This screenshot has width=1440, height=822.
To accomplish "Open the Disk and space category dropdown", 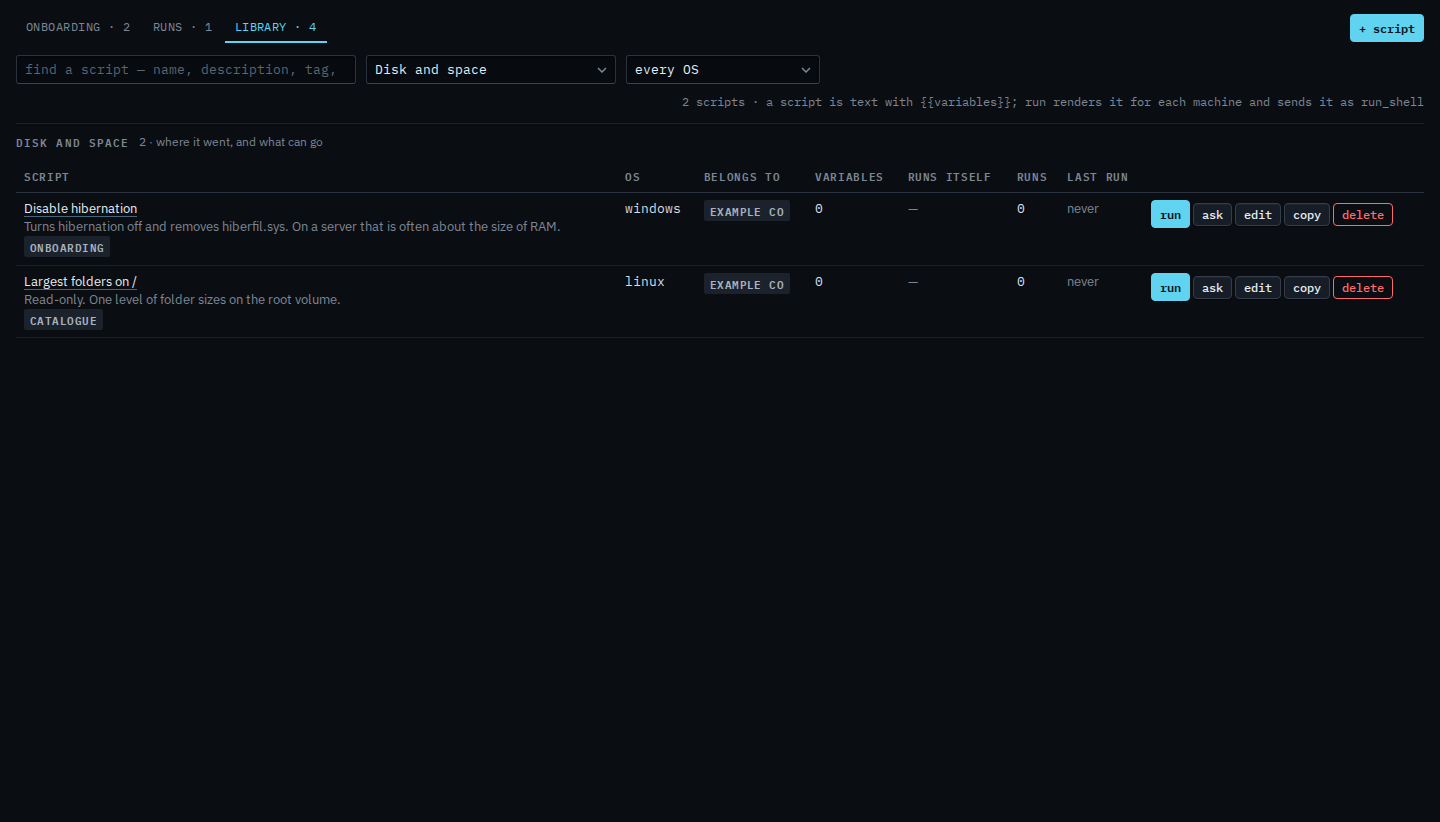I will point(491,70).
